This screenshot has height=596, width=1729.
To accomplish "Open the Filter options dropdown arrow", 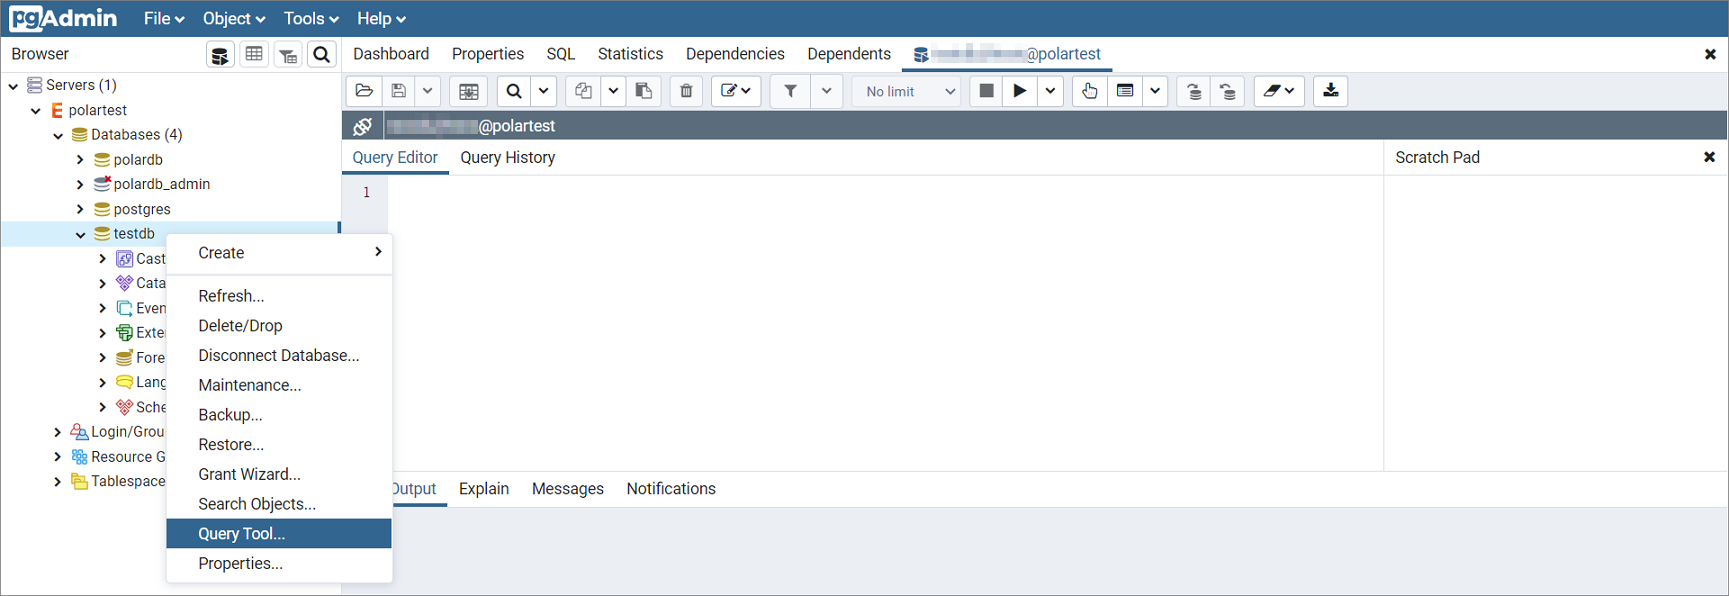I will 826,91.
